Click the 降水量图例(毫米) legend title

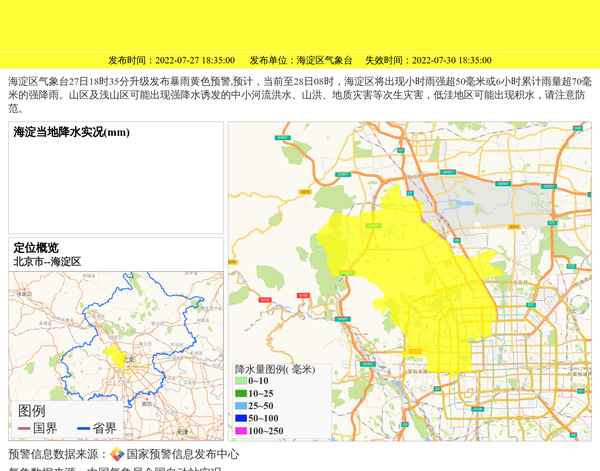point(275,369)
